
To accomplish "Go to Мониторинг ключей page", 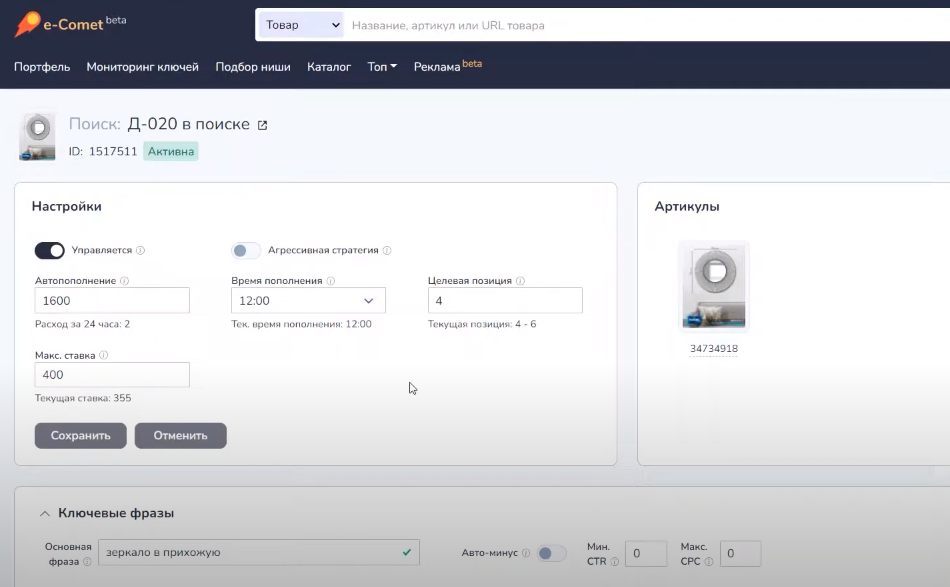I will 143,67.
